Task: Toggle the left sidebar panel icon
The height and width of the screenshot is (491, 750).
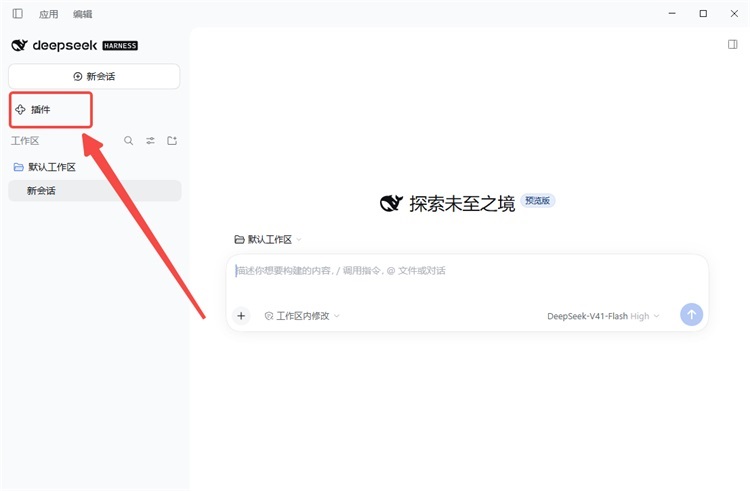Action: click(18, 13)
